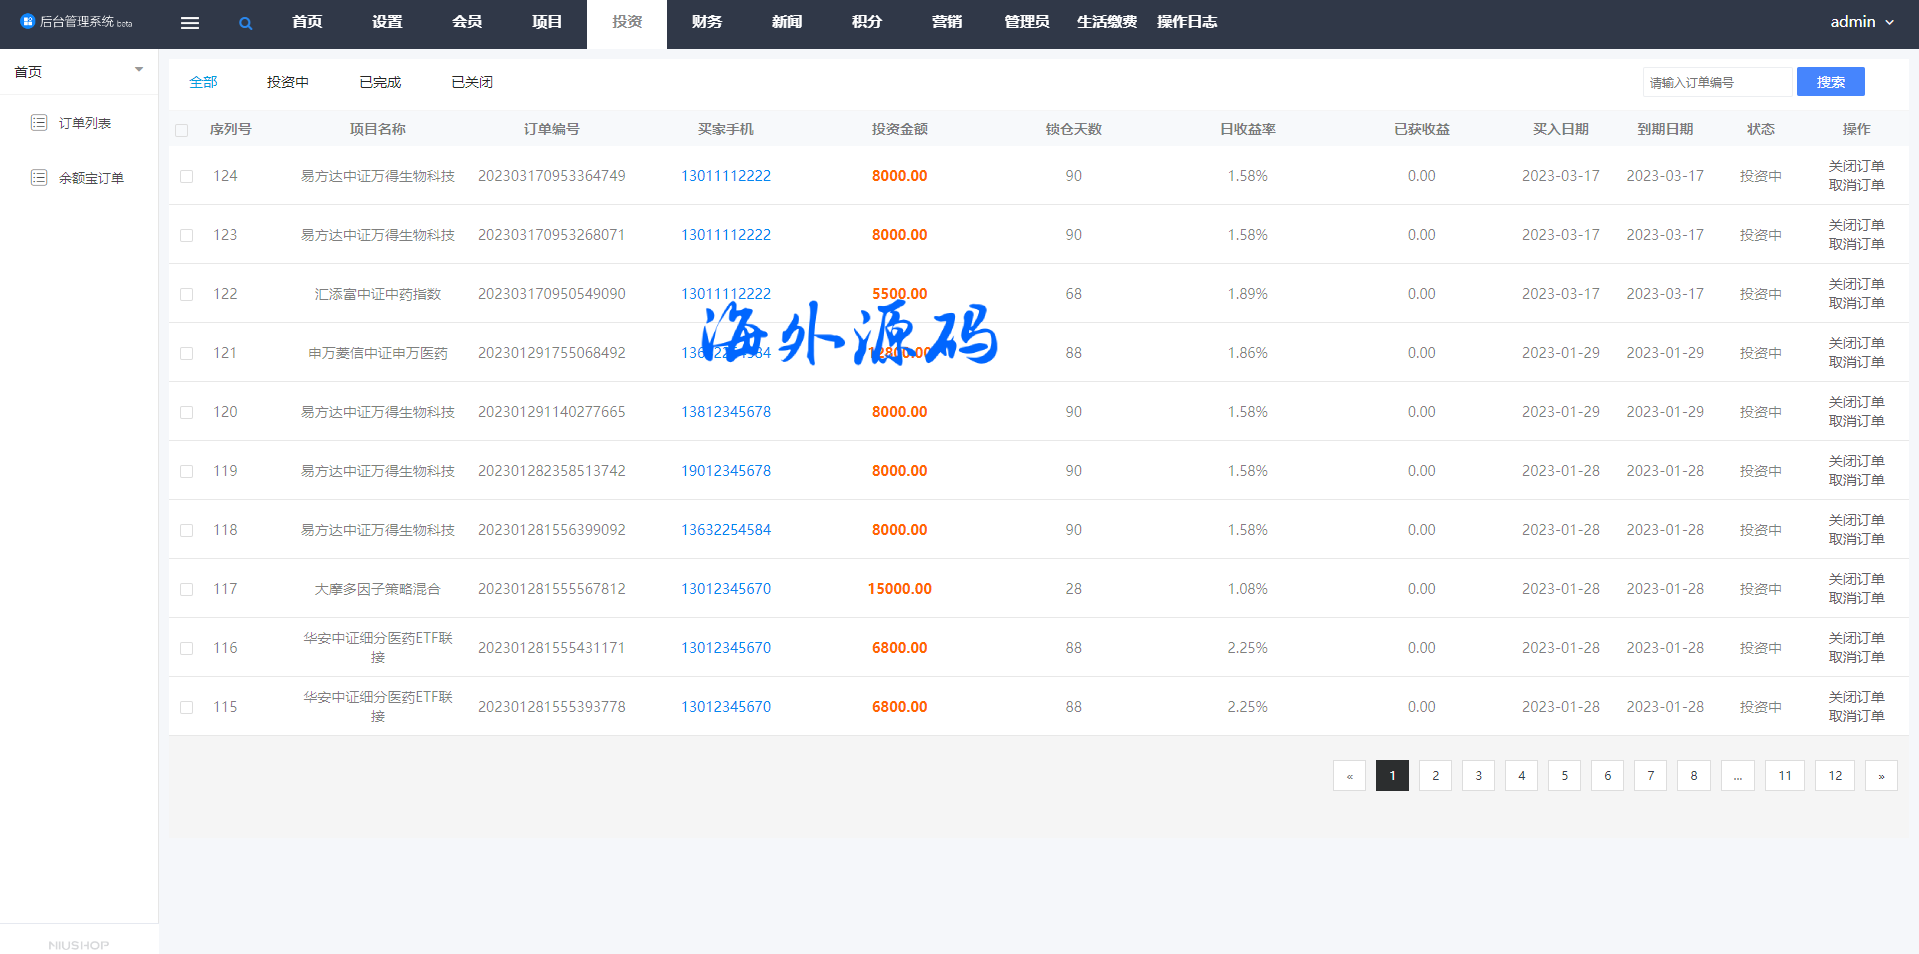Open the admin user dropdown
Image resolution: width=1919 pixels, height=954 pixels.
coord(1861,22)
